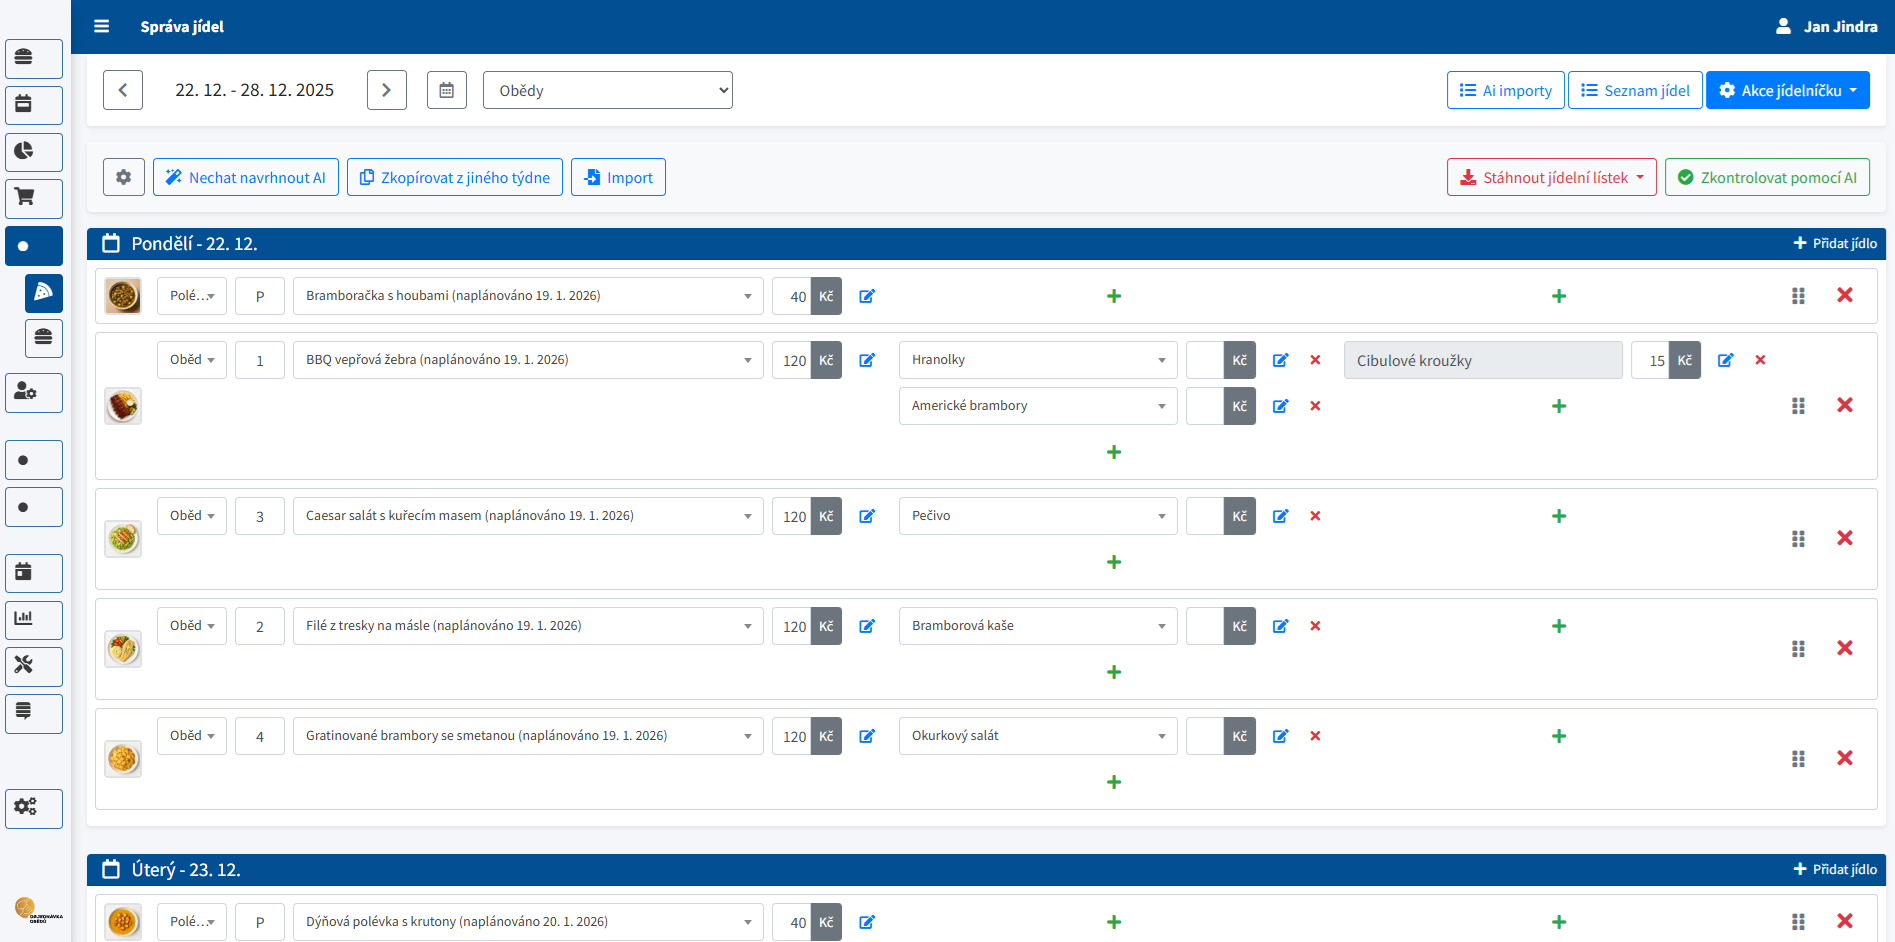The height and width of the screenshot is (942, 1895).
Task: Open Seznam jídel list
Action: point(1634,90)
